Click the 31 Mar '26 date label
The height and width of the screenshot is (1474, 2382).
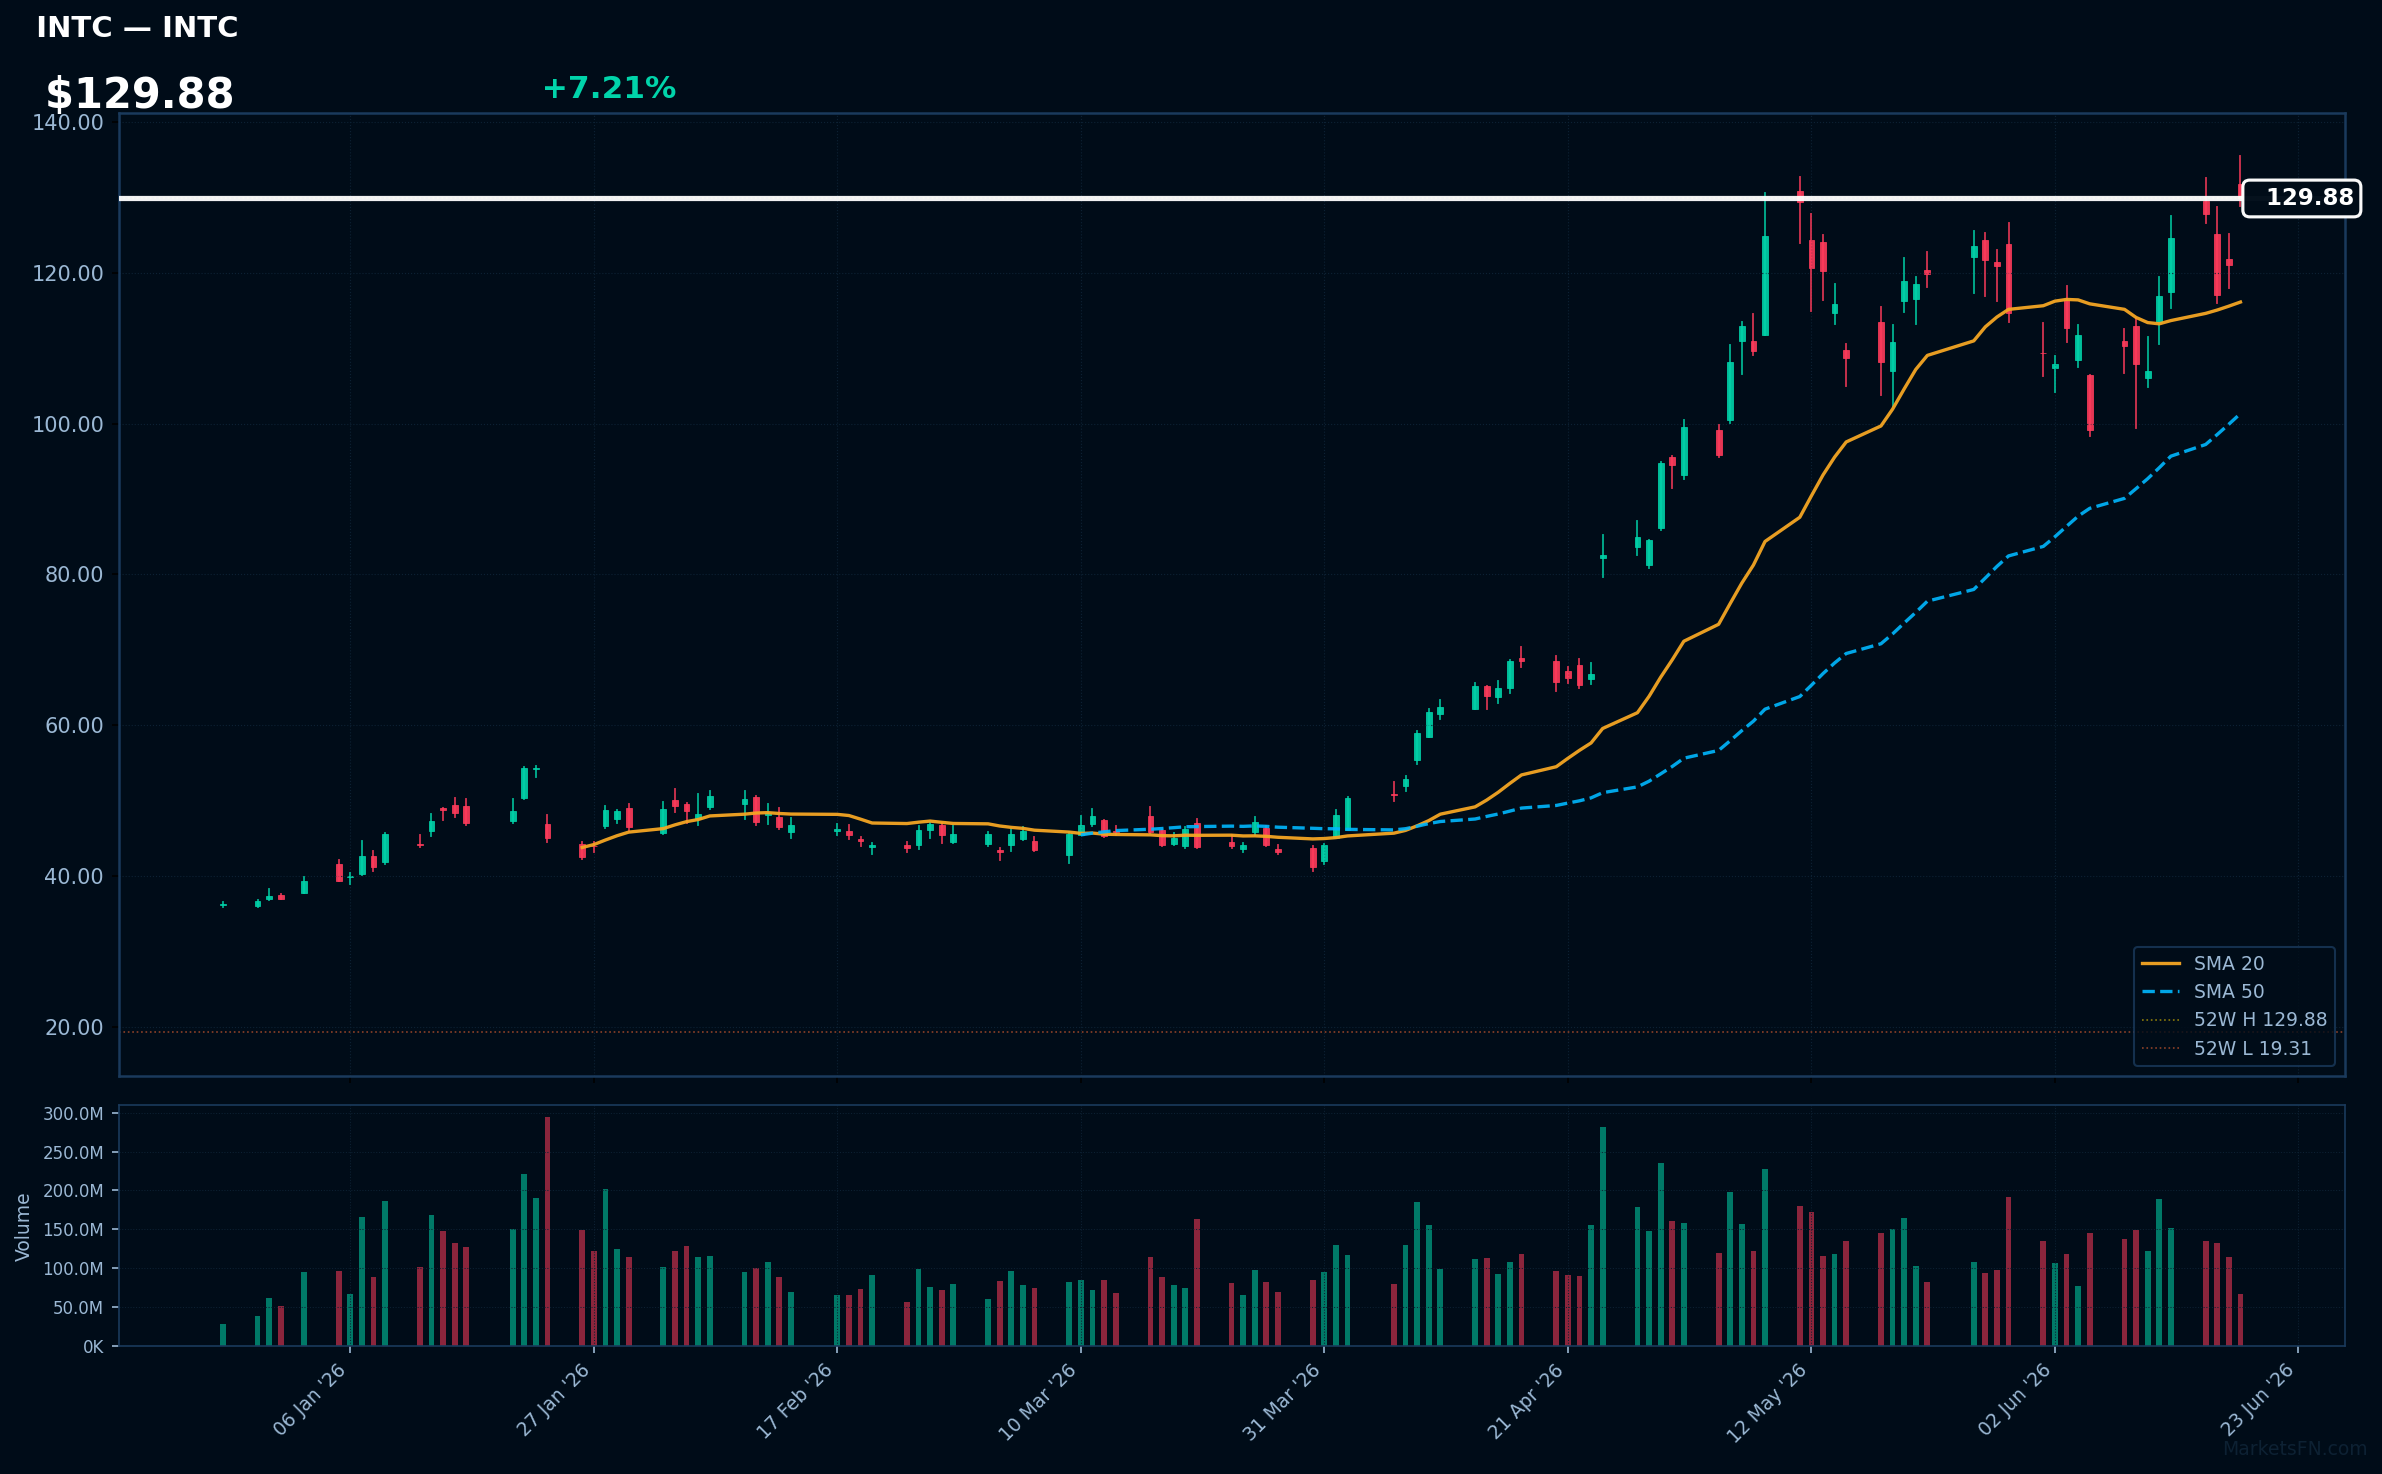[x=1282, y=1400]
